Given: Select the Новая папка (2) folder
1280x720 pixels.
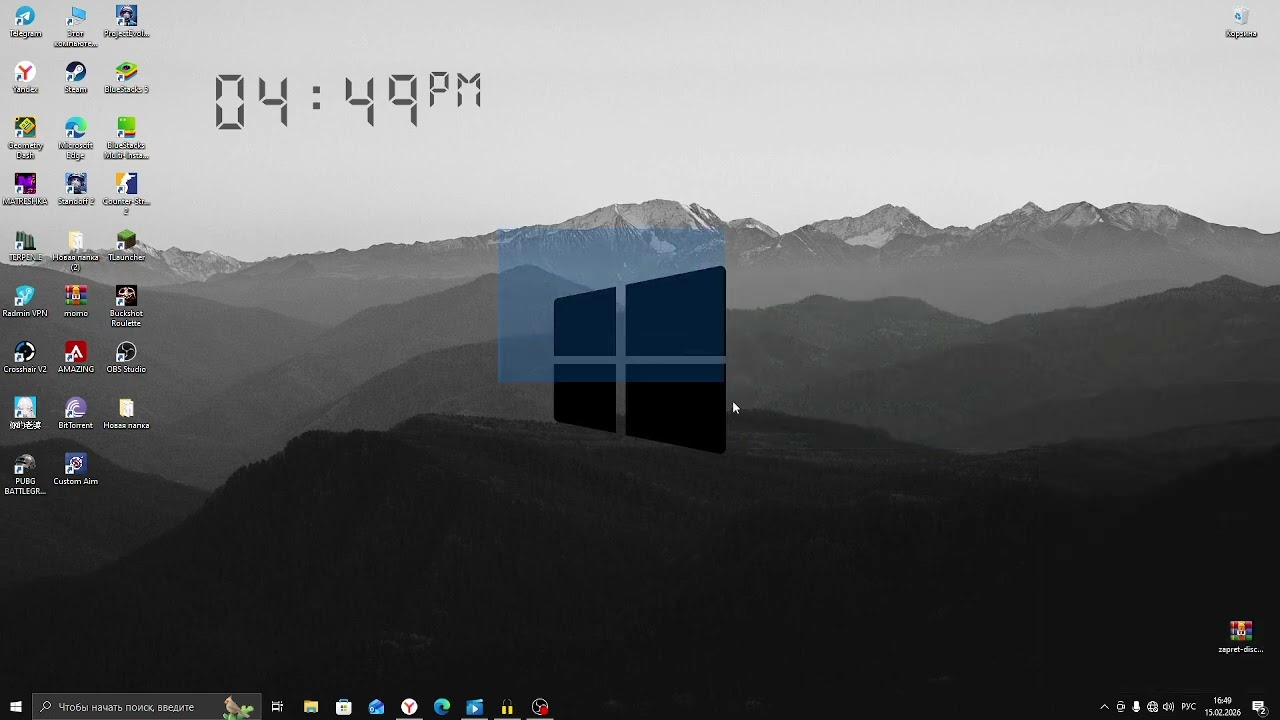Looking at the screenshot, I should pyautogui.click(x=76, y=251).
